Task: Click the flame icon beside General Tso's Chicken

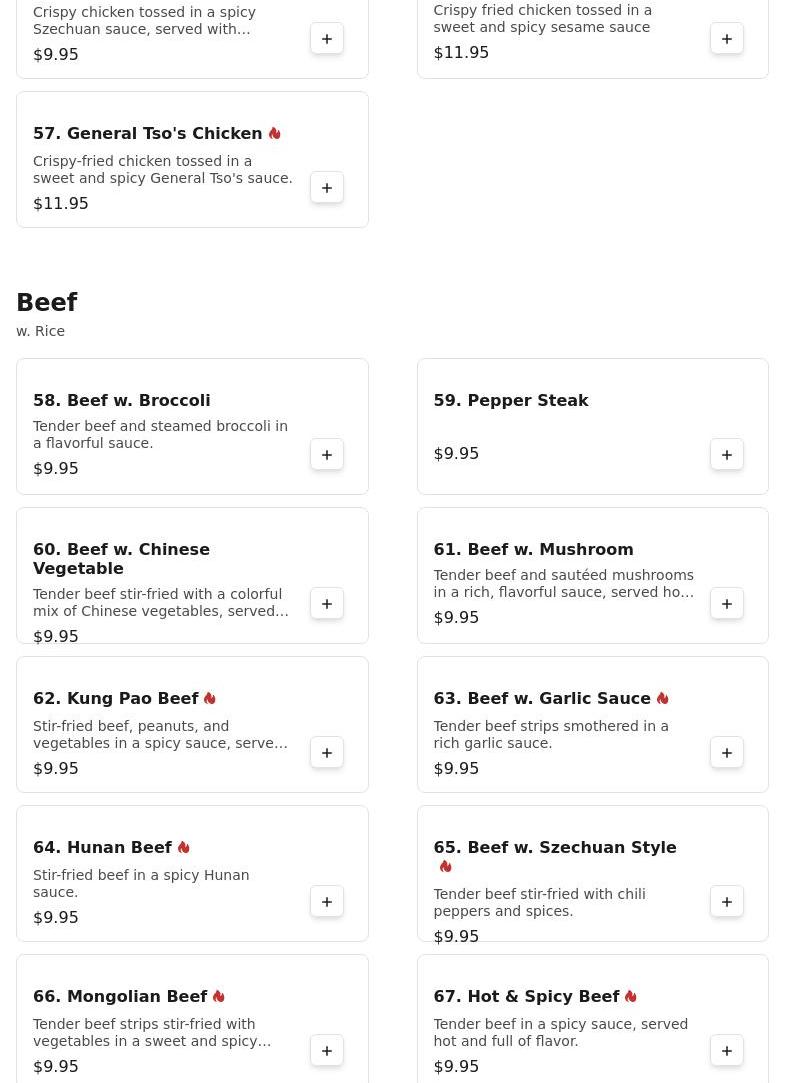Action: (274, 133)
